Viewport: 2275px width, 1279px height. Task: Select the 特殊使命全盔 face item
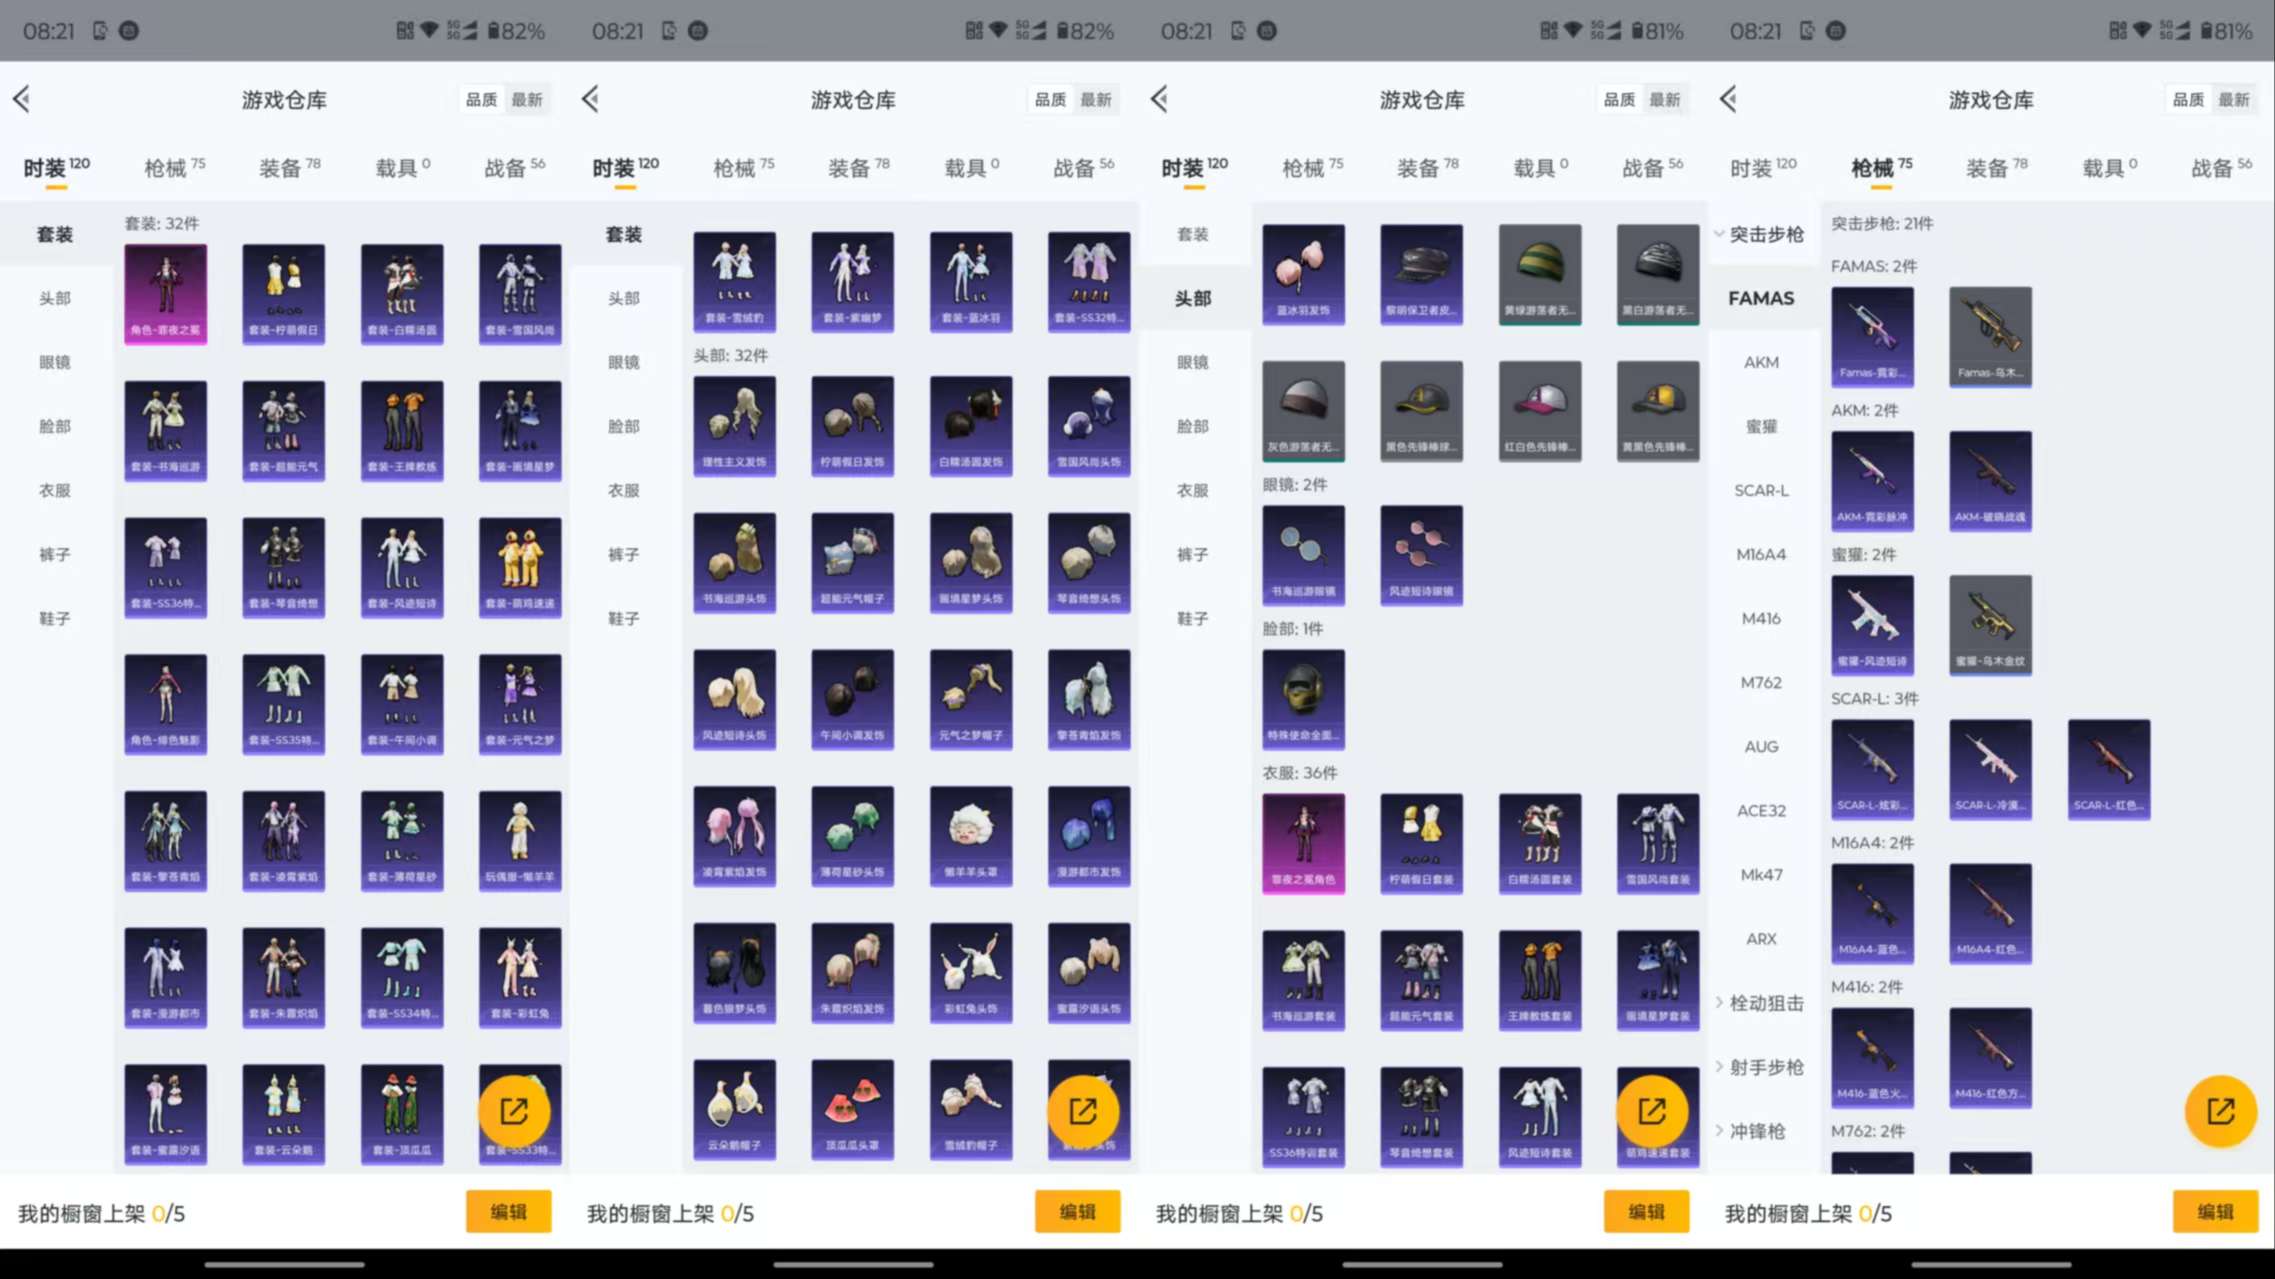click(x=1303, y=698)
